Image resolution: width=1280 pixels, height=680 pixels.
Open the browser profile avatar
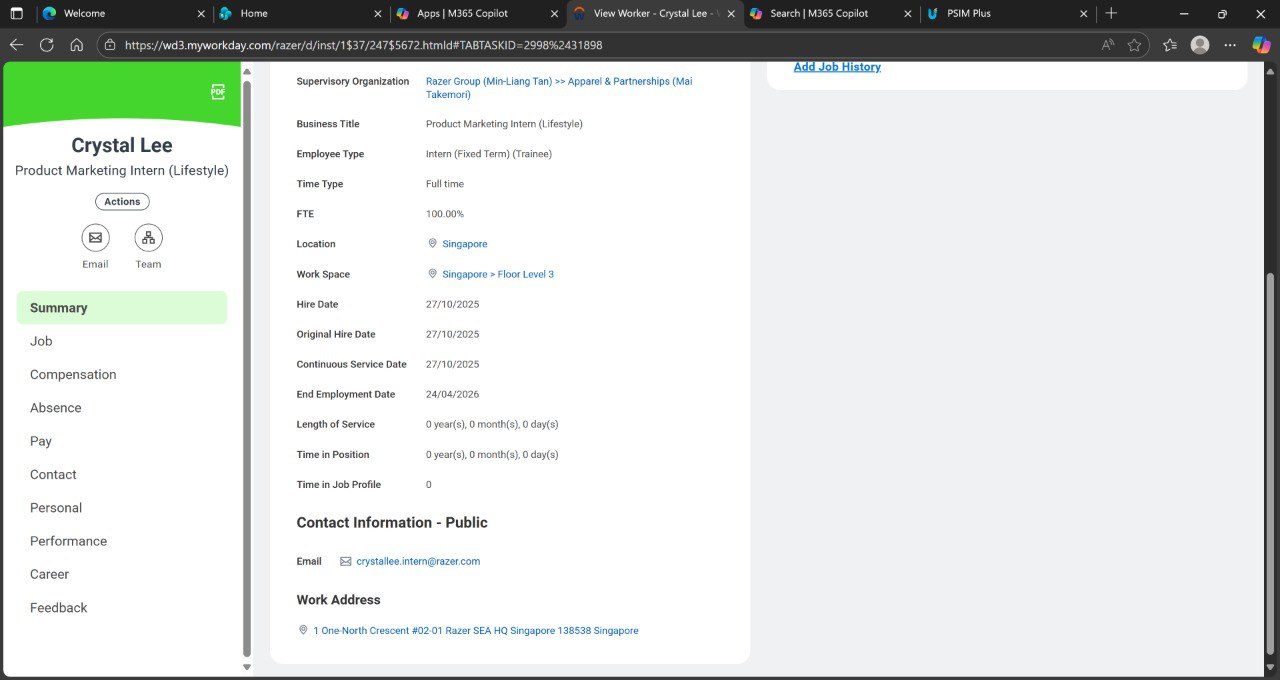click(1200, 45)
